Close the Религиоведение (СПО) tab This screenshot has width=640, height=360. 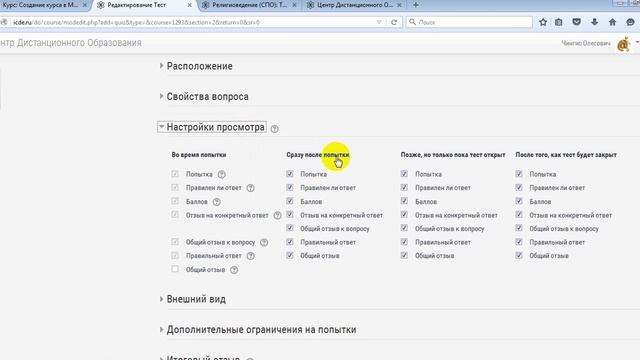(x=294, y=5)
